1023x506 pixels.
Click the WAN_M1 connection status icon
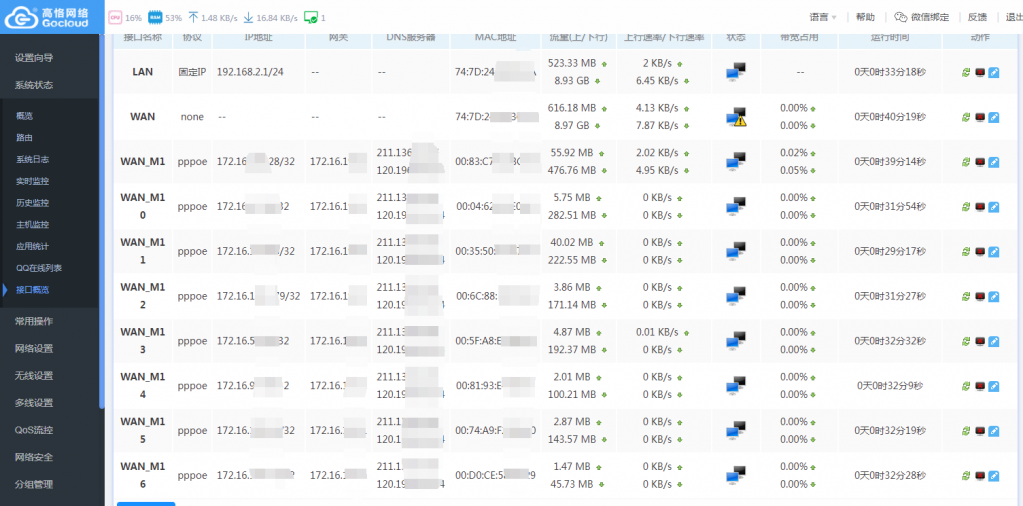[736, 161]
